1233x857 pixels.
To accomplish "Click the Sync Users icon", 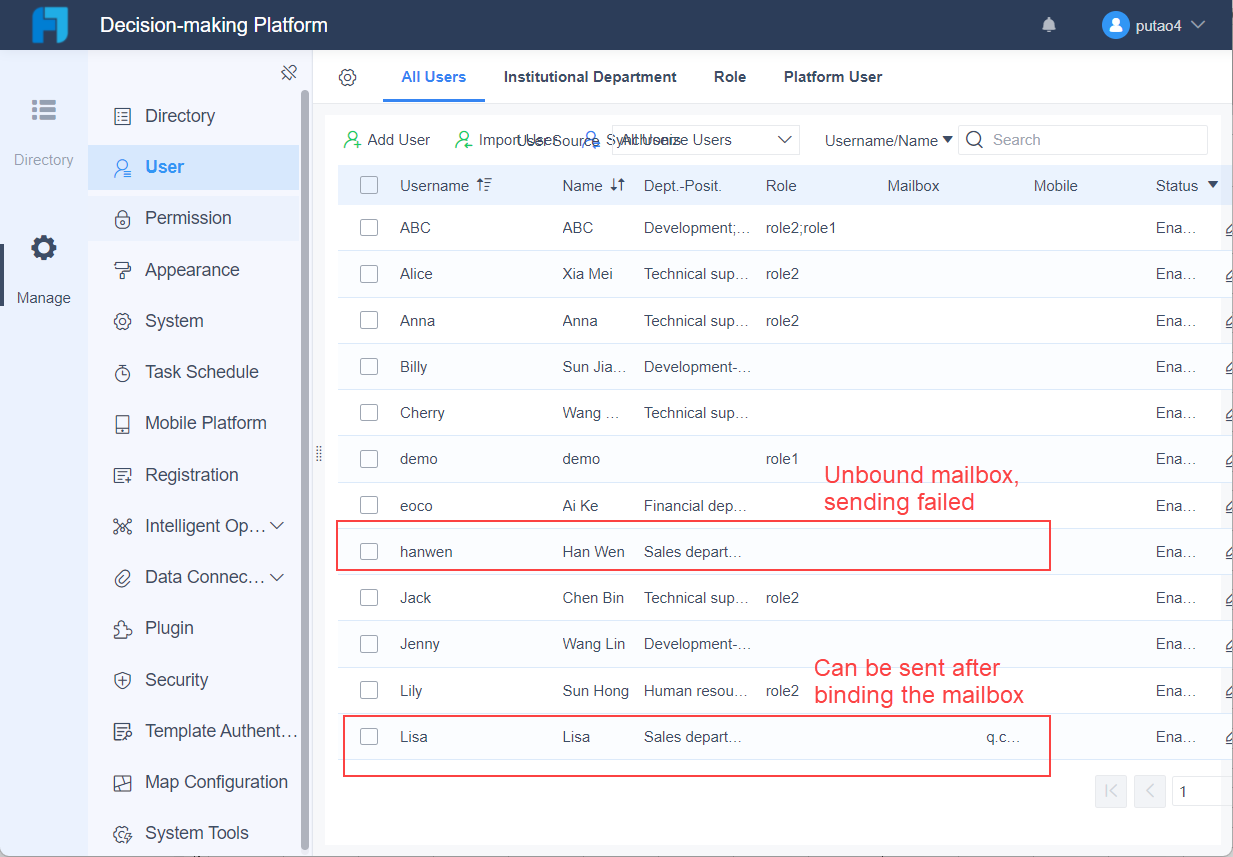I will [x=592, y=140].
